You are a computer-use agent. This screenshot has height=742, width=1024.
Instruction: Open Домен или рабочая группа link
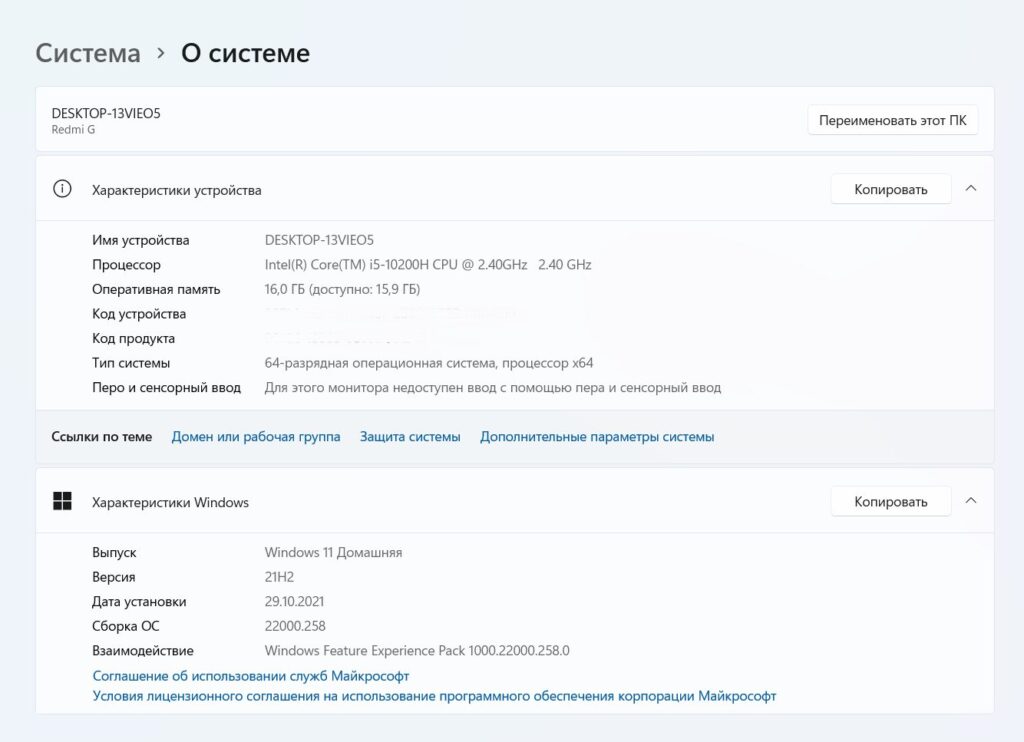(256, 436)
